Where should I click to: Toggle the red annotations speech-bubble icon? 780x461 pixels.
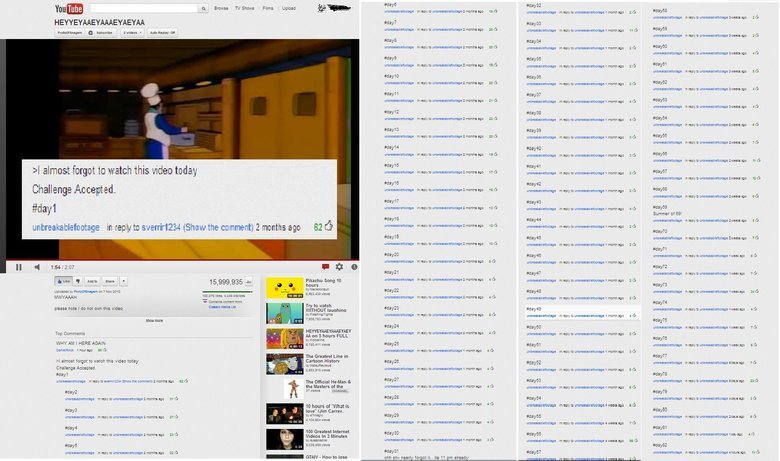coord(325,267)
